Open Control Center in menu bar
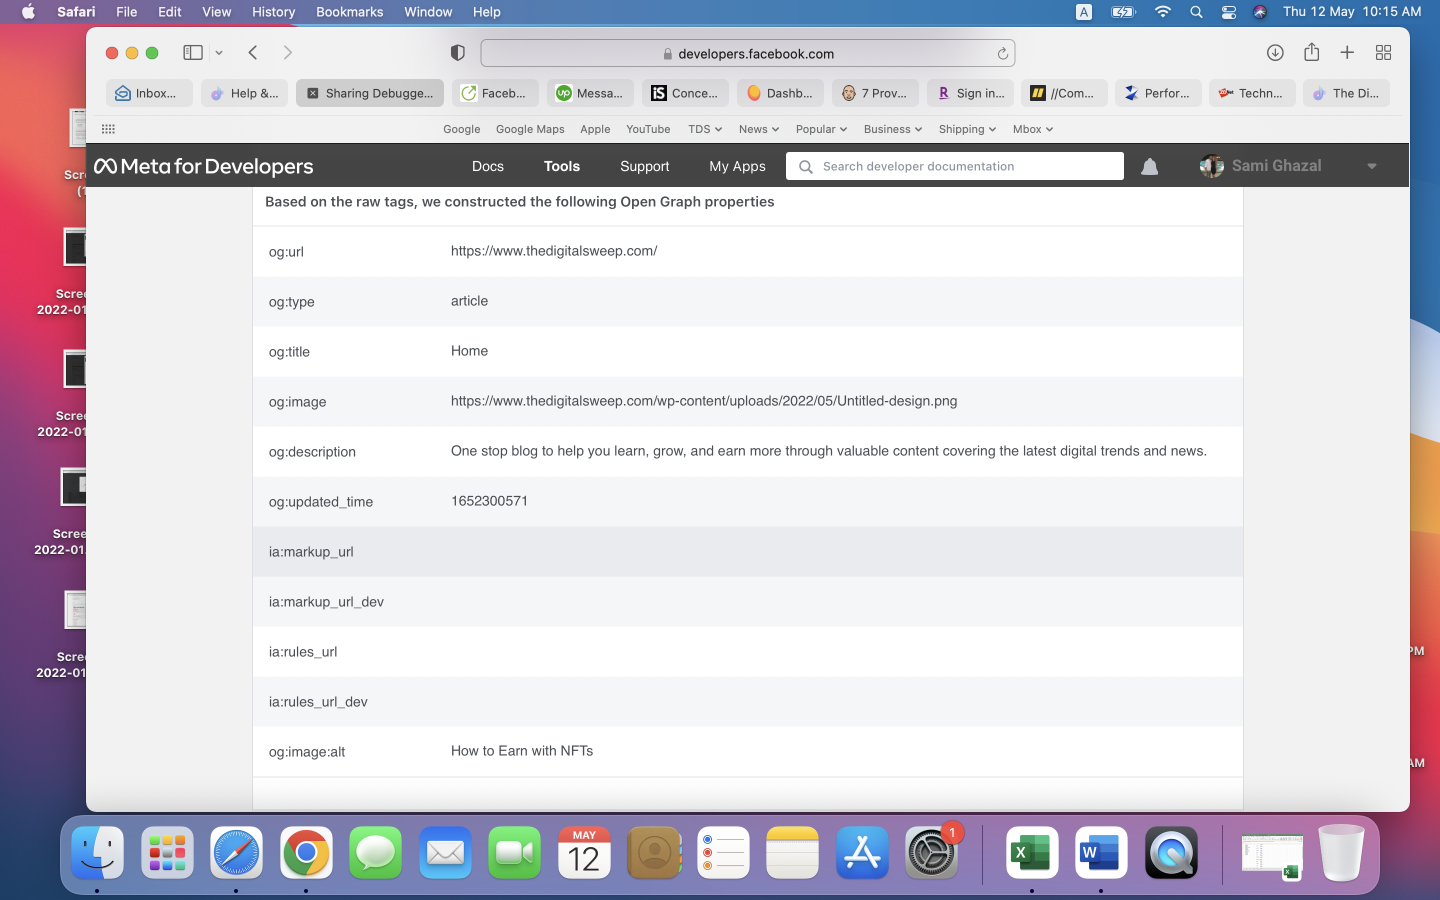The width and height of the screenshot is (1440, 900). click(1228, 12)
